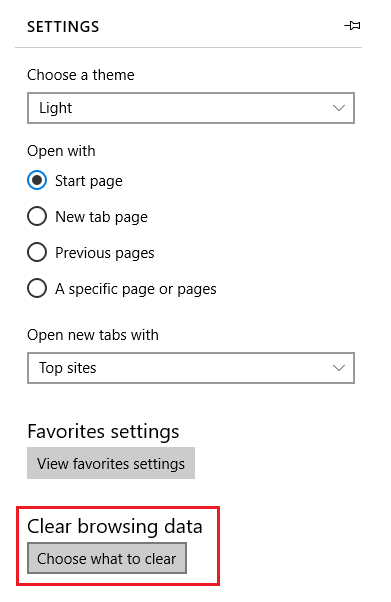Click the Clear browsing data heading
Screen dimensions: 391x602
(114, 526)
